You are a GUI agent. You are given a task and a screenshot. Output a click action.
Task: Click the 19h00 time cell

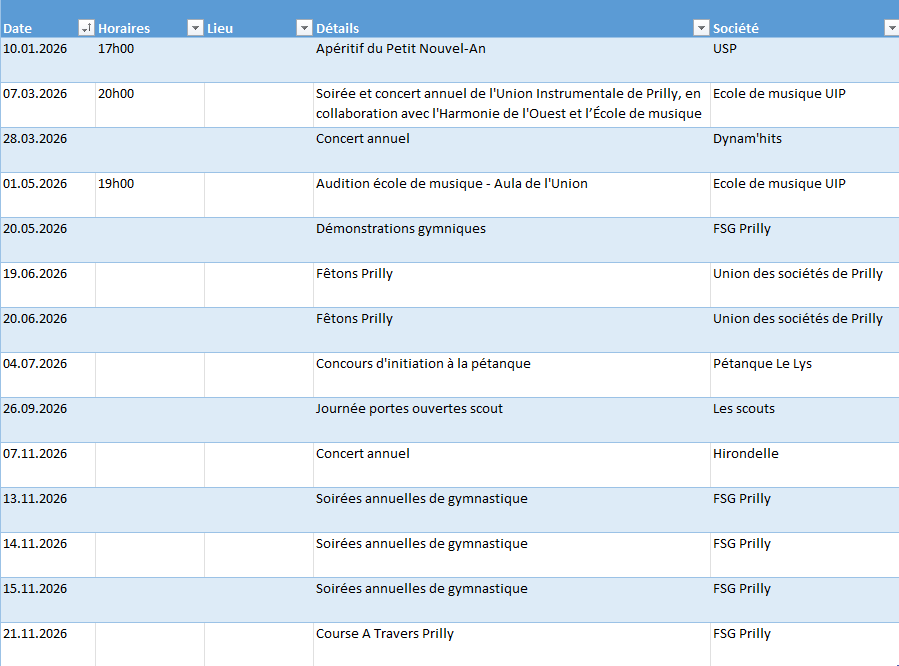tap(116, 184)
